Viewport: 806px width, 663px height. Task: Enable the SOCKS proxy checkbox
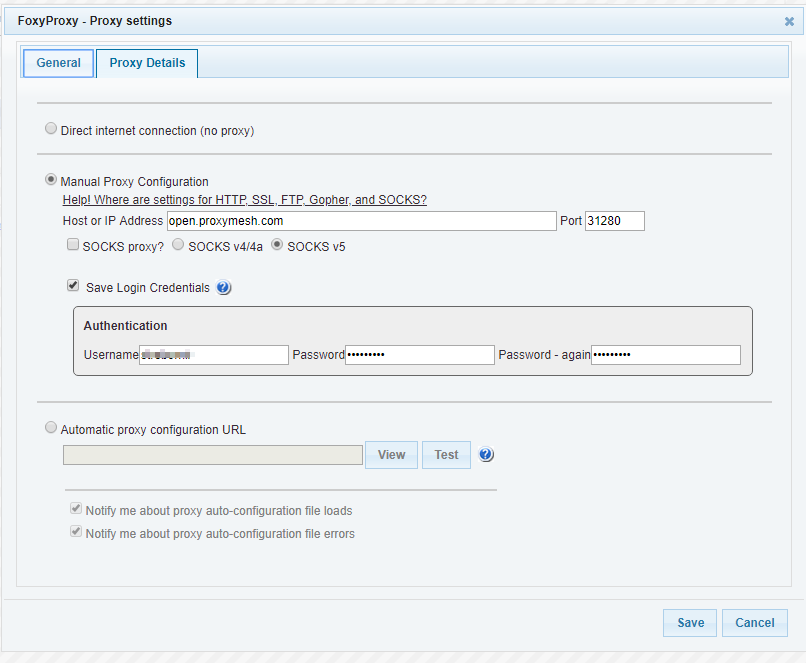(x=73, y=245)
